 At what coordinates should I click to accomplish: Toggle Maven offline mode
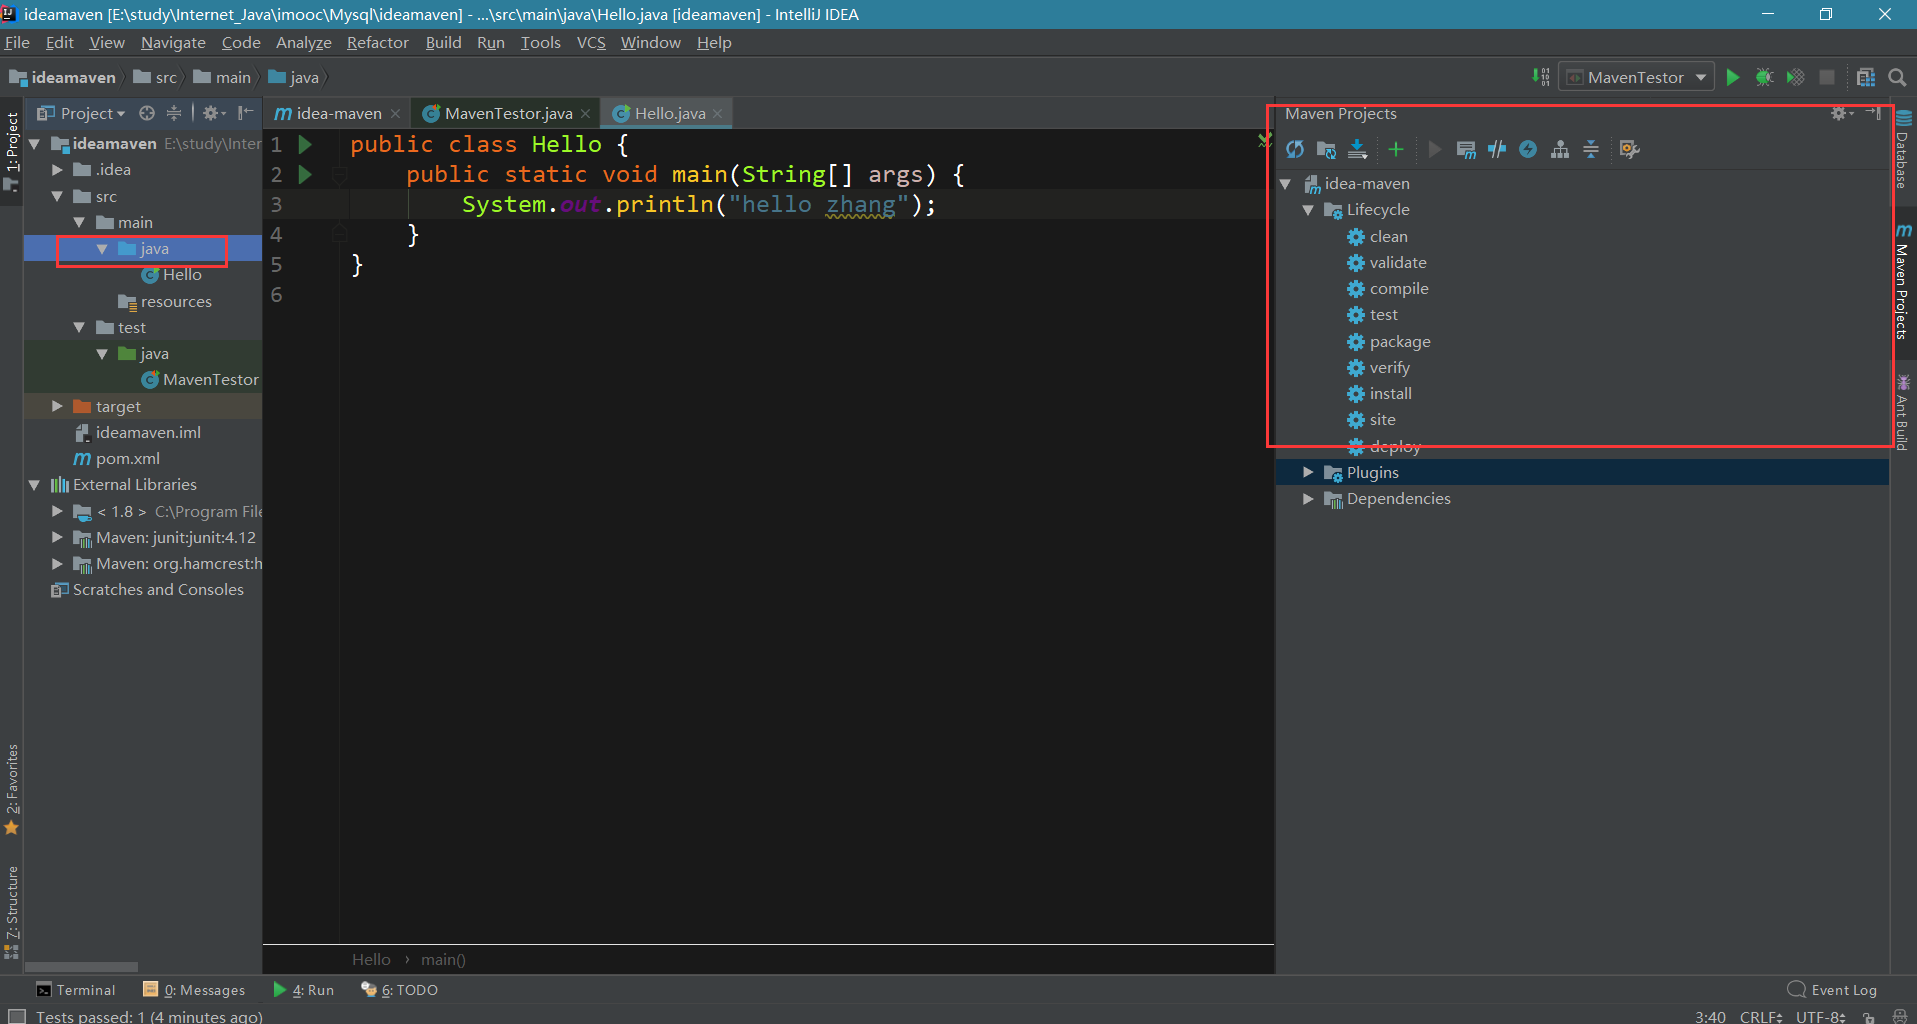pos(1497,150)
